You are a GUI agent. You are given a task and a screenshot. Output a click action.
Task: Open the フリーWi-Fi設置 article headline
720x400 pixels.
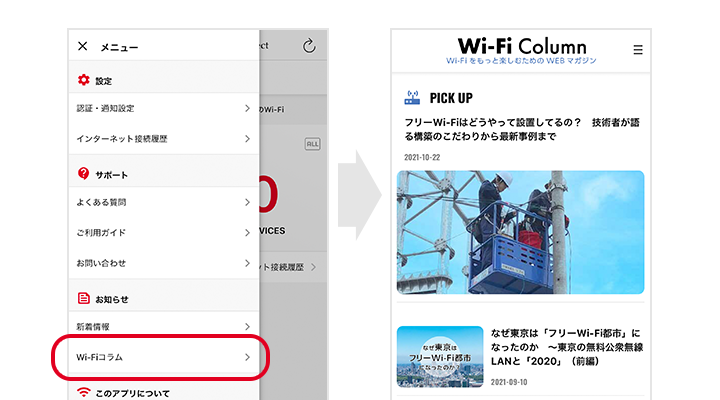(522, 130)
